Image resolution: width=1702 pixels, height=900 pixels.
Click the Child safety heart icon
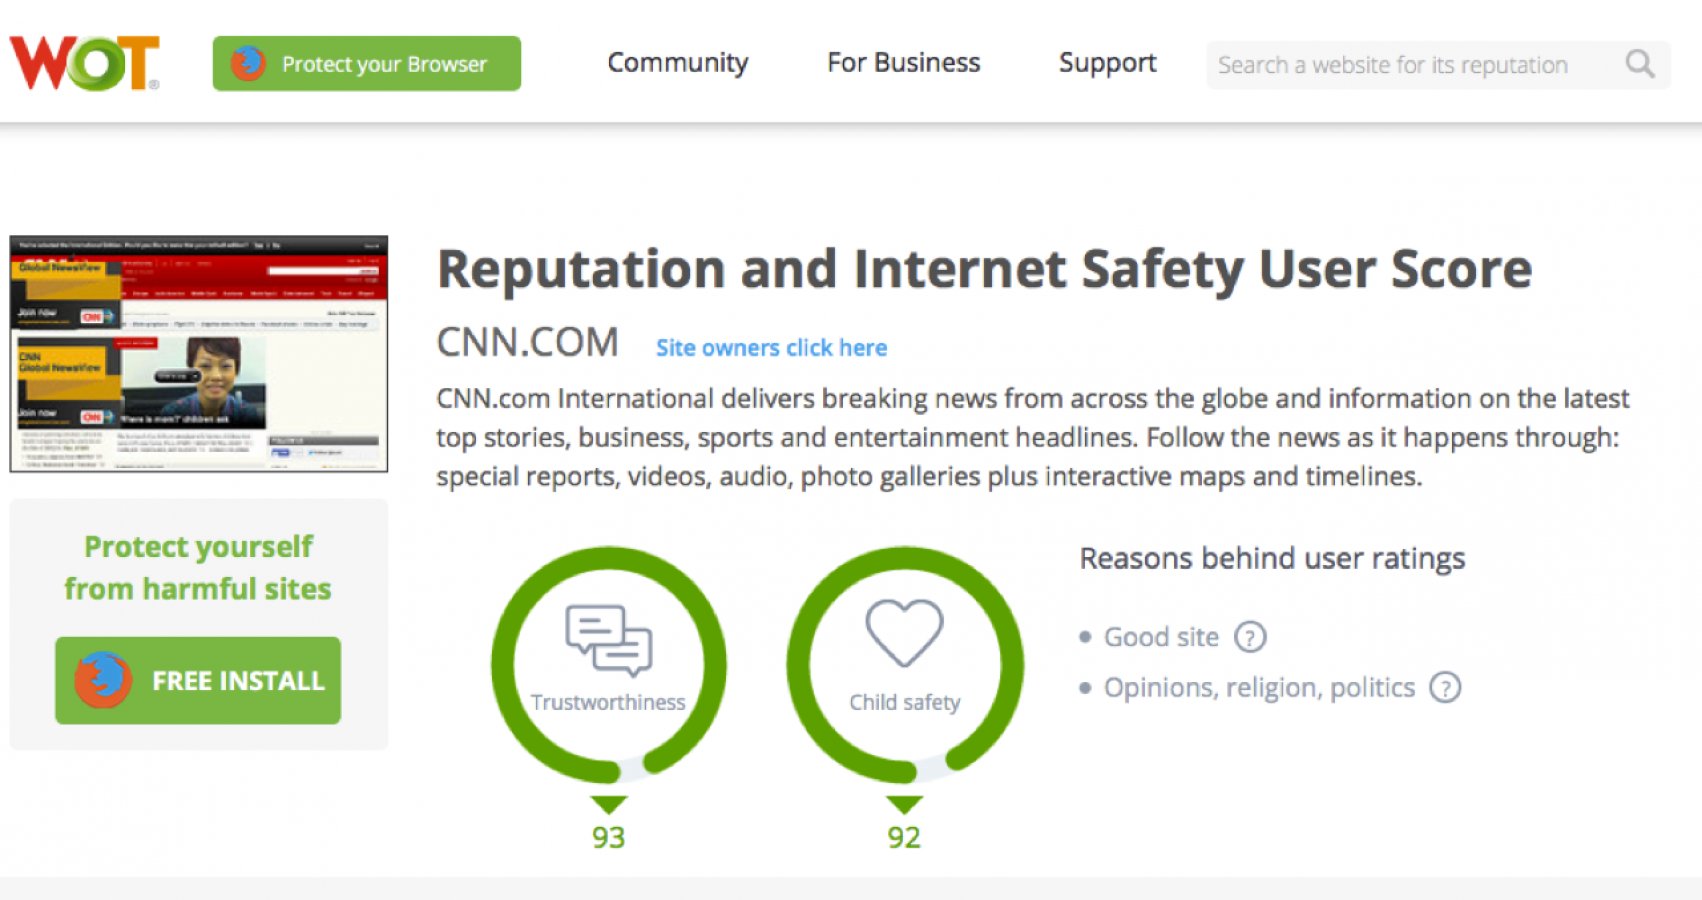pos(904,632)
